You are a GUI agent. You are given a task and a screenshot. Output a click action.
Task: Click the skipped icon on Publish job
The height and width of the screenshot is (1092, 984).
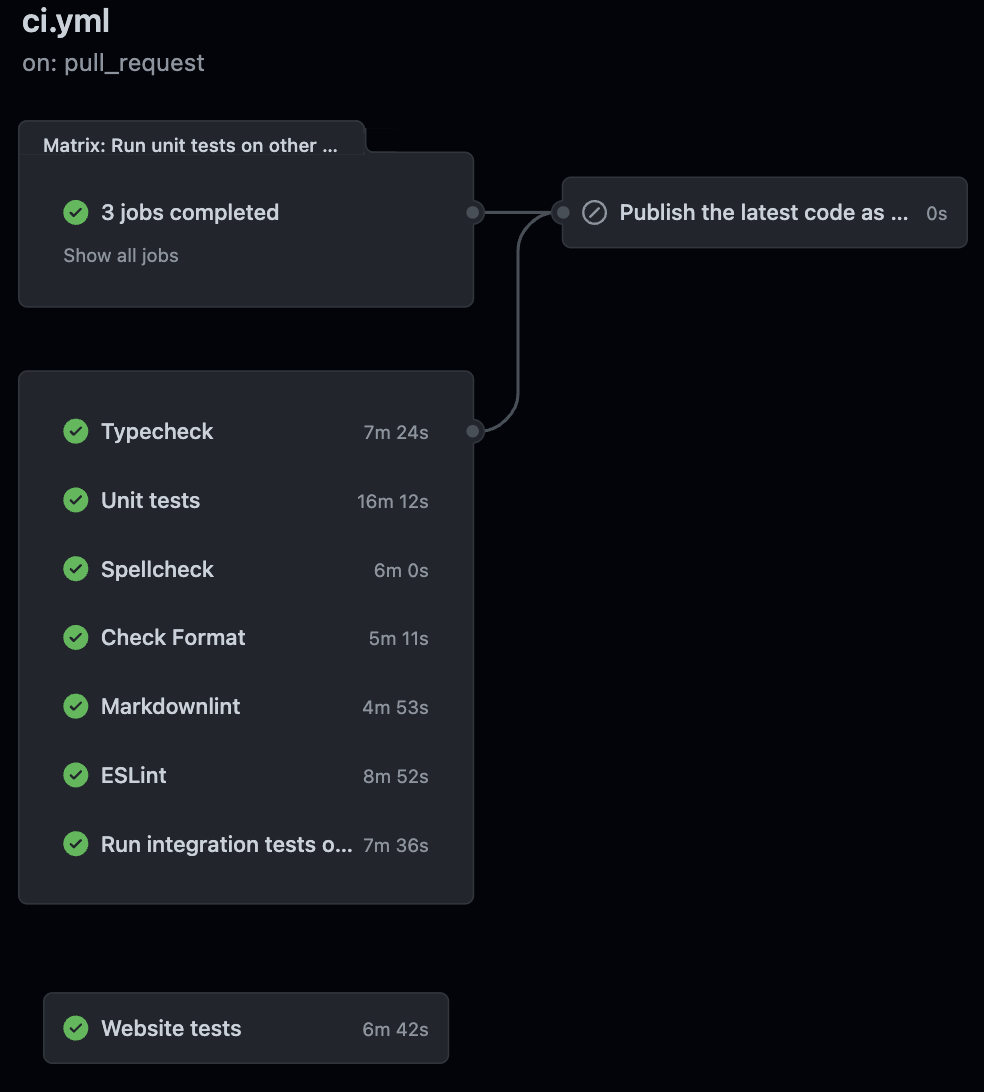click(594, 212)
